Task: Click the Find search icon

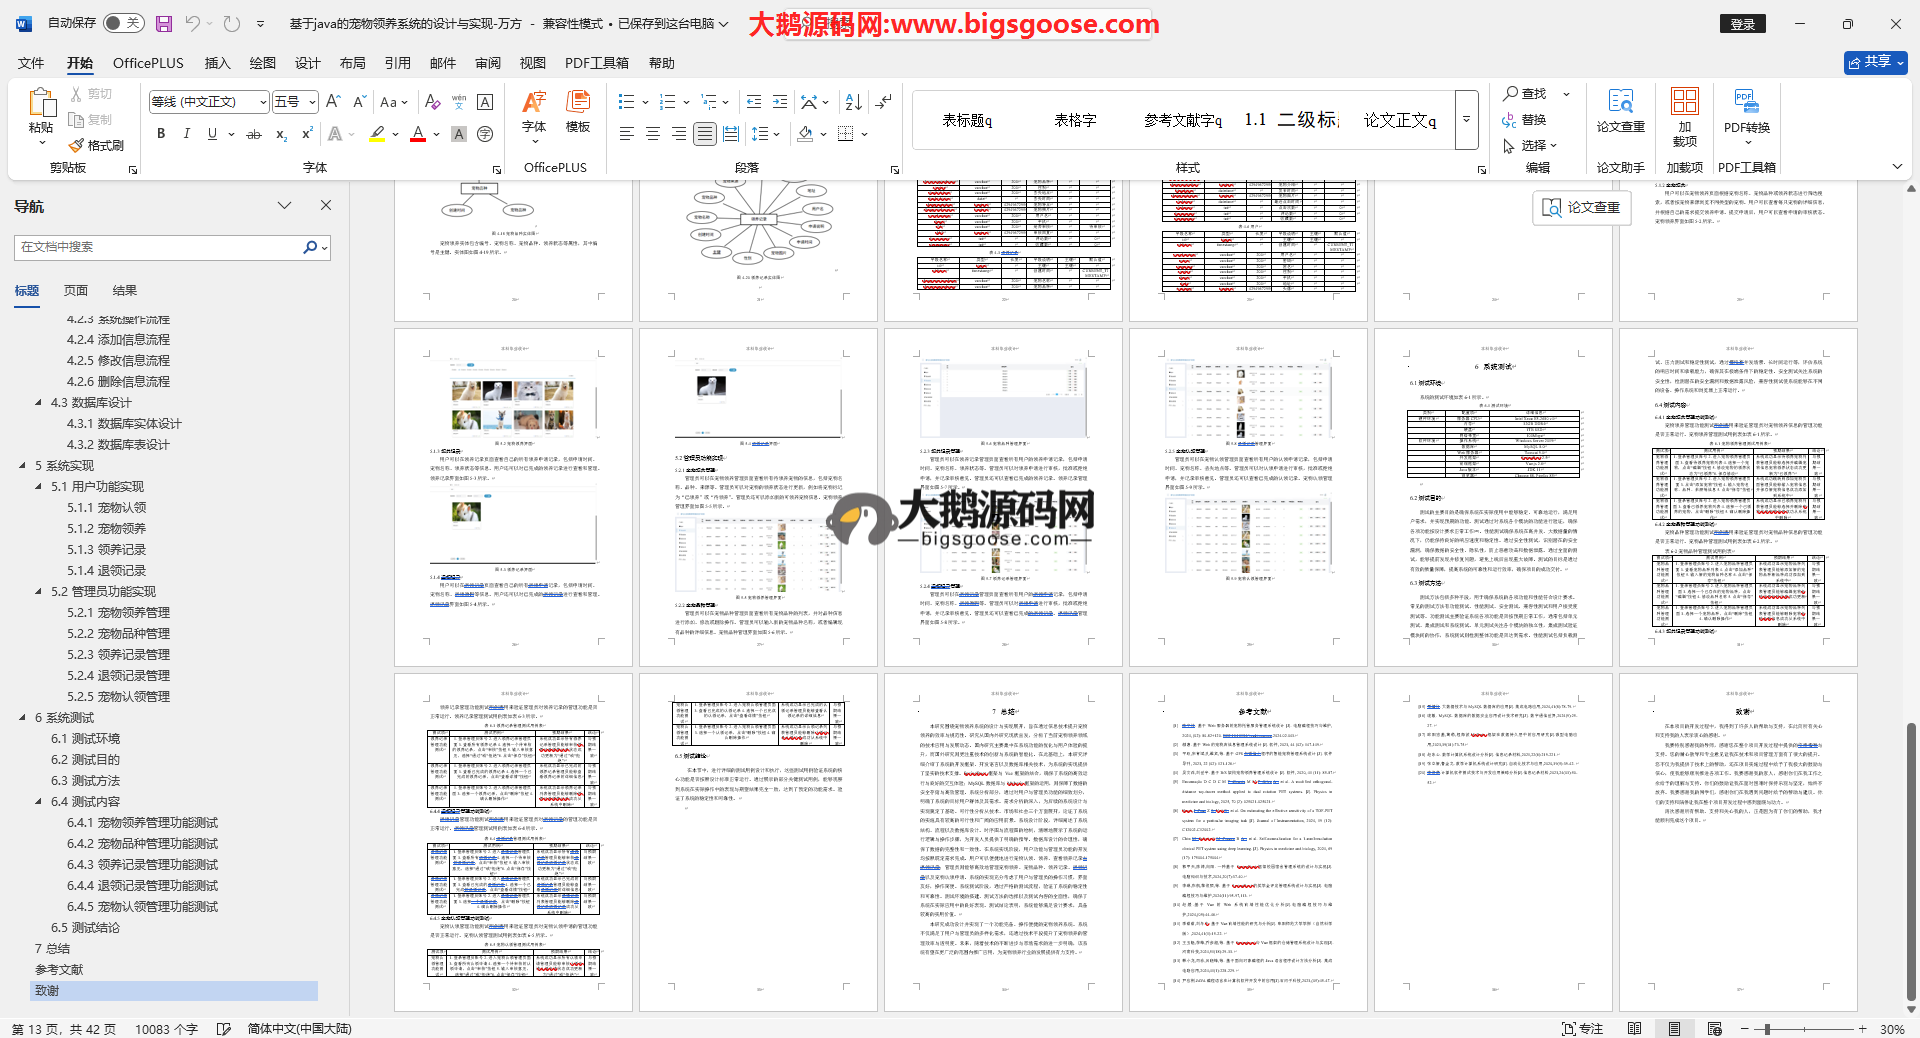Action: 1512,94
